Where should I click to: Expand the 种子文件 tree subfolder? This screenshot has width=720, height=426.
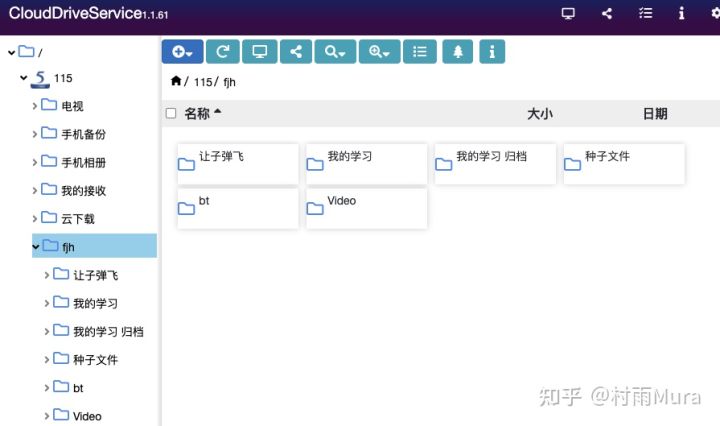47,360
